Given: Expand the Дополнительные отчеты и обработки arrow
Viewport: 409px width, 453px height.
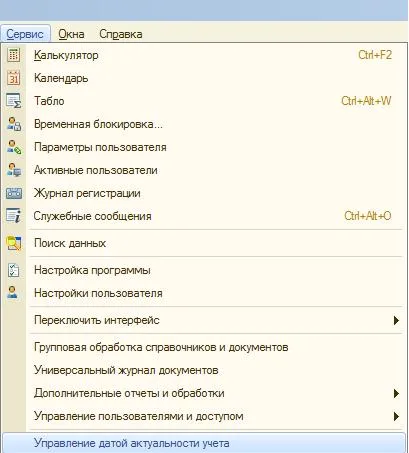Looking at the screenshot, I should 396,393.
